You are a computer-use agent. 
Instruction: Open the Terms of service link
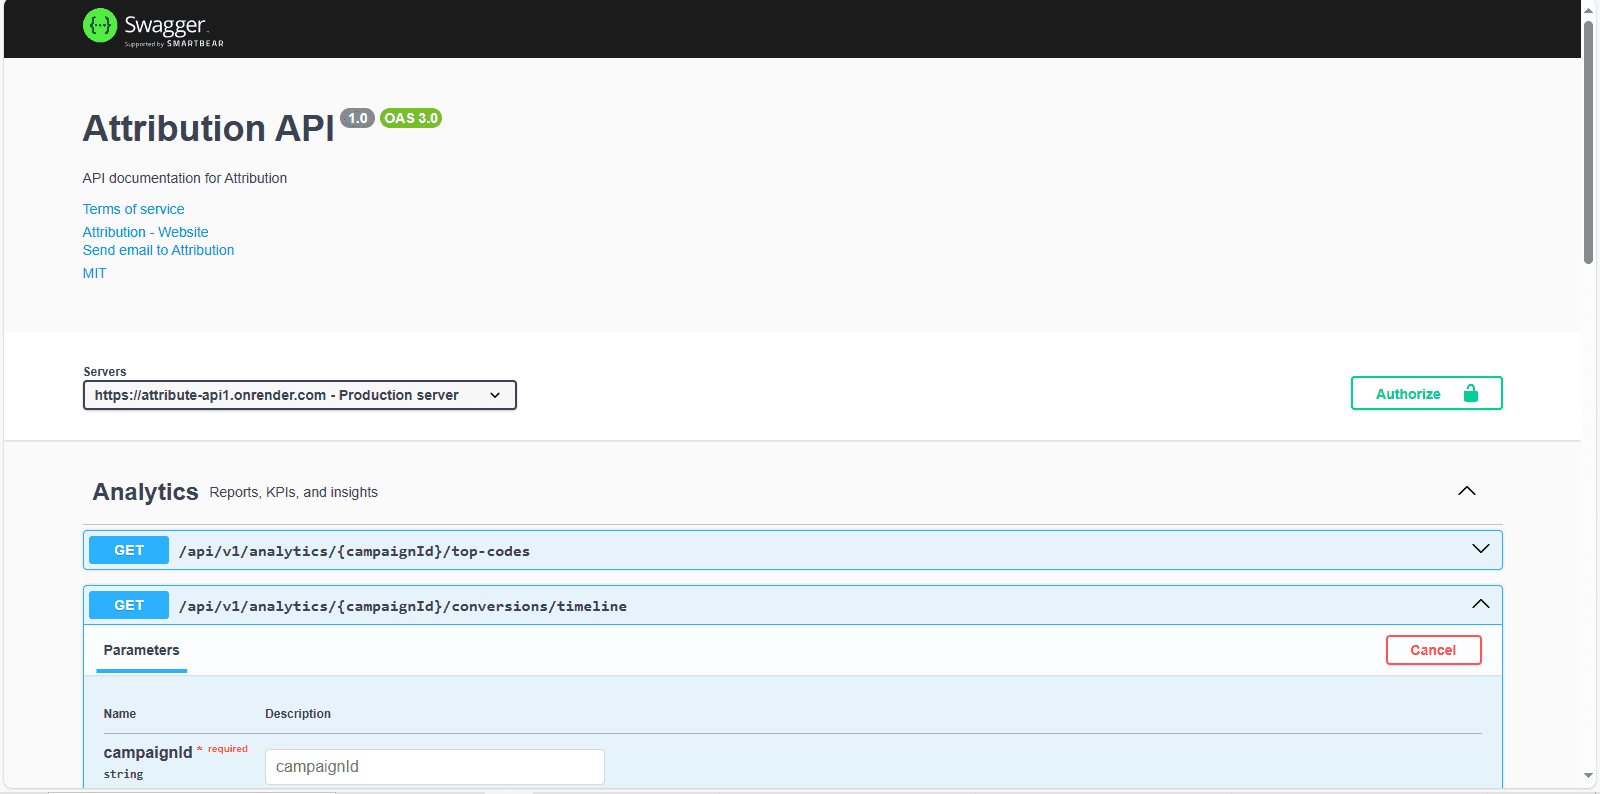133,209
